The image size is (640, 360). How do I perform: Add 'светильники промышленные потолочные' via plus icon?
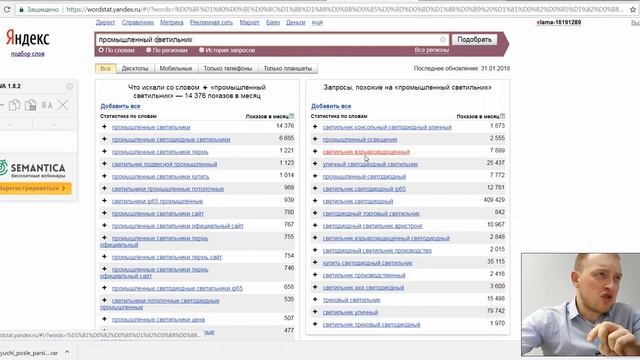coord(104,189)
